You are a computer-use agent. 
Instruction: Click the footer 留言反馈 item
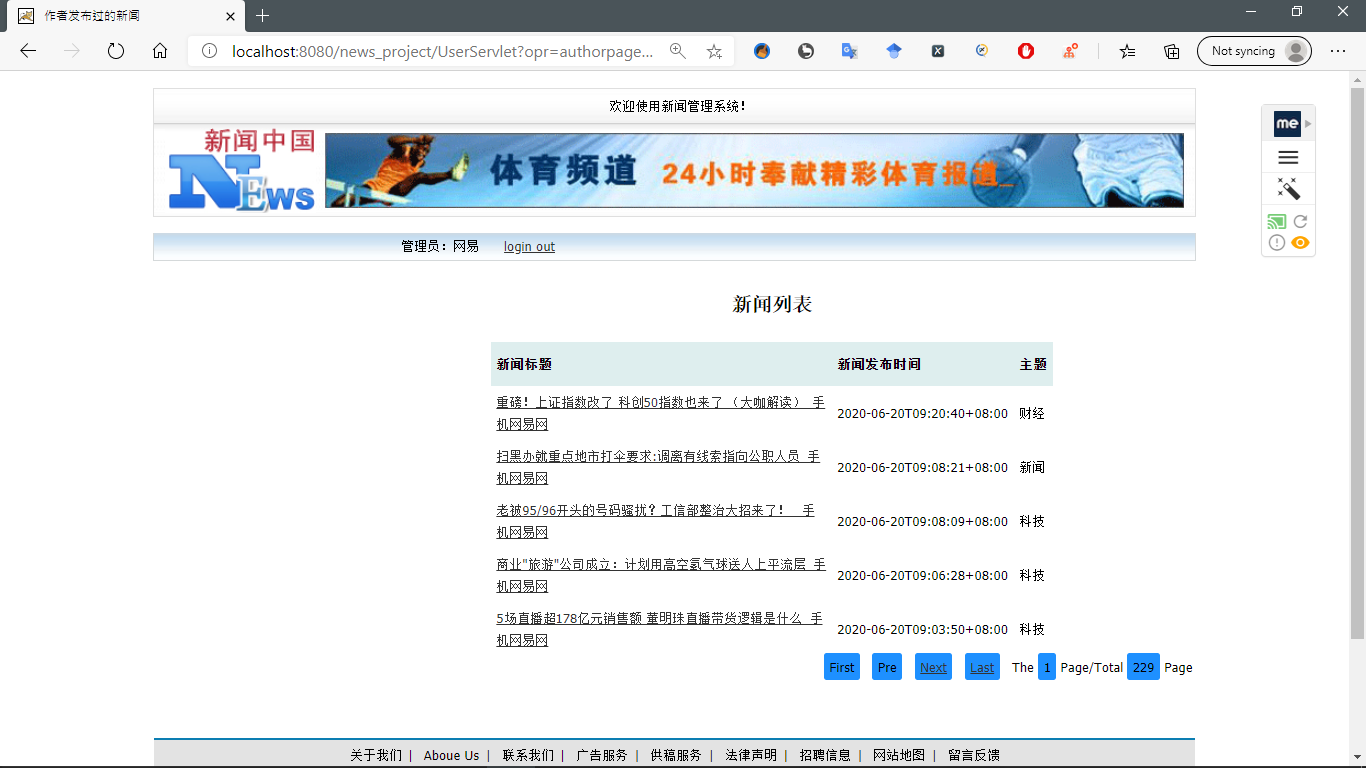(974, 755)
